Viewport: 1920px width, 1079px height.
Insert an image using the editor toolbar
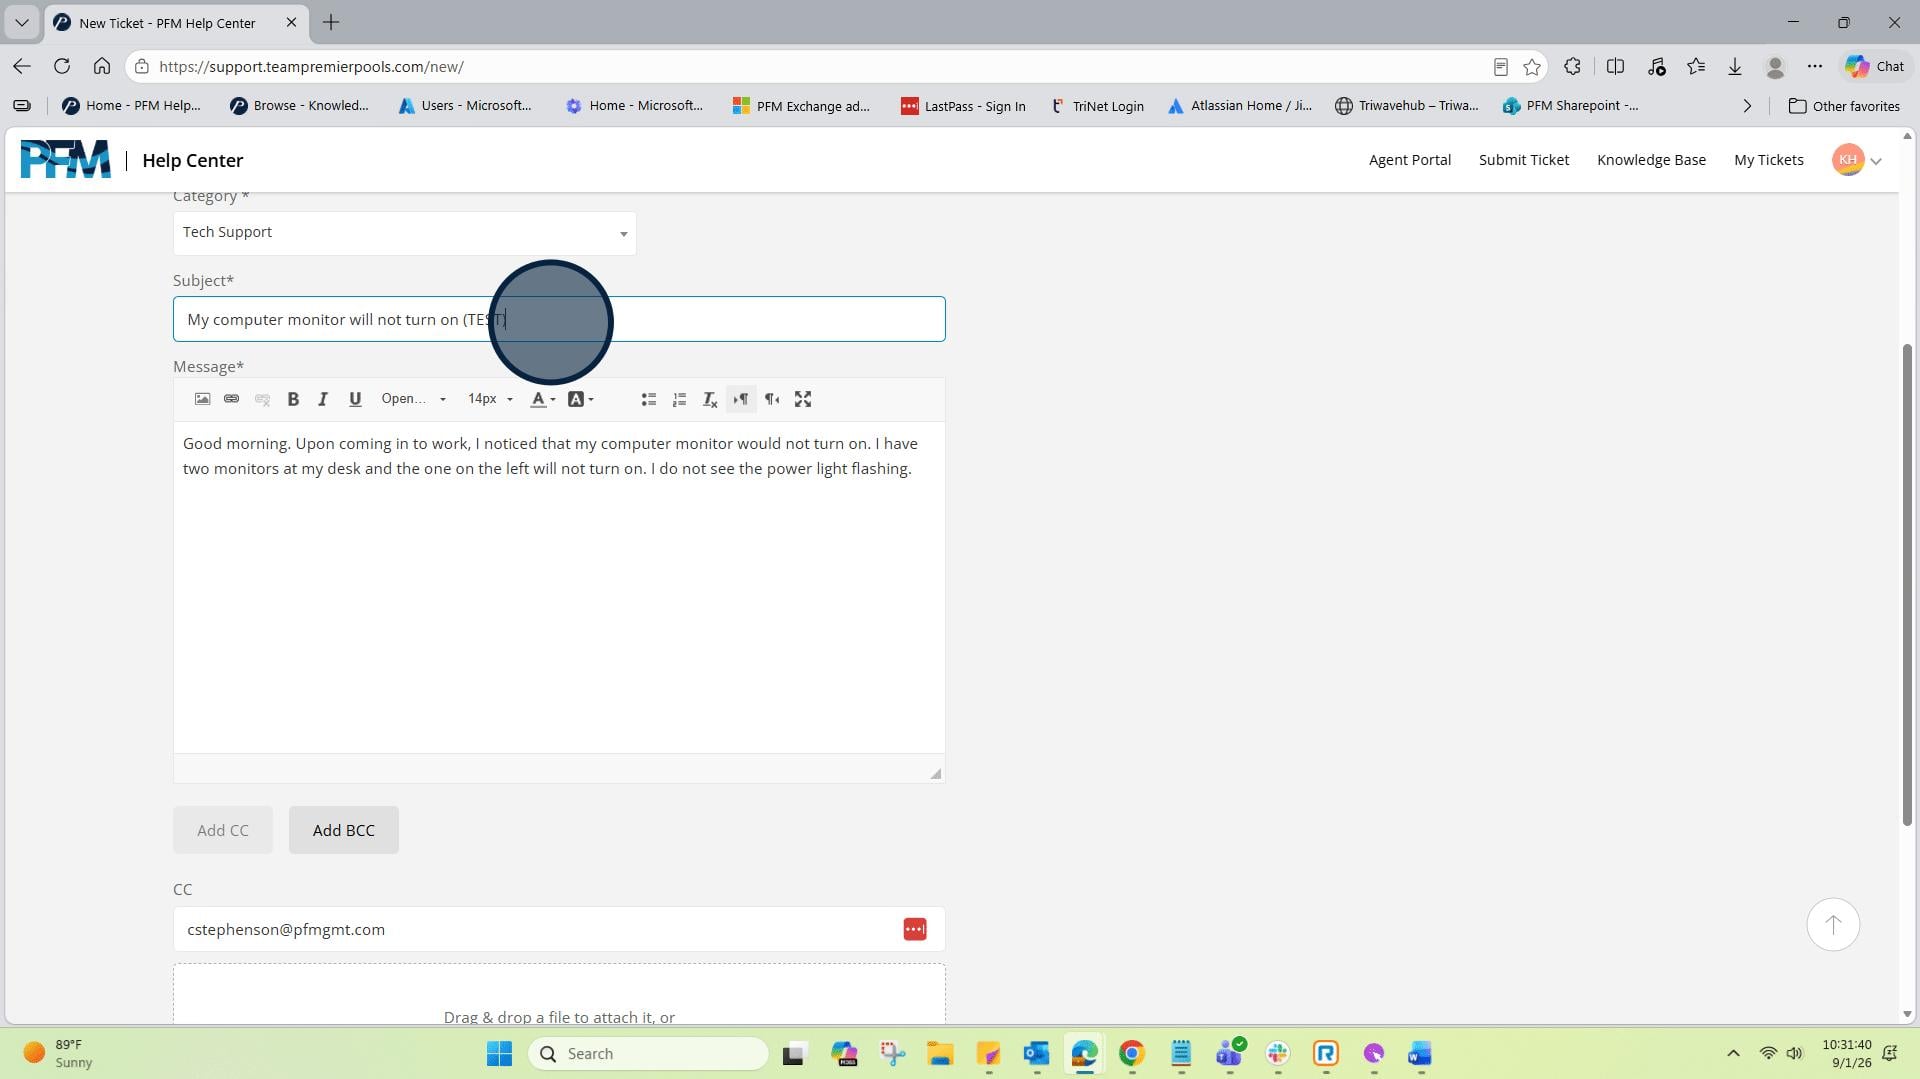click(202, 399)
